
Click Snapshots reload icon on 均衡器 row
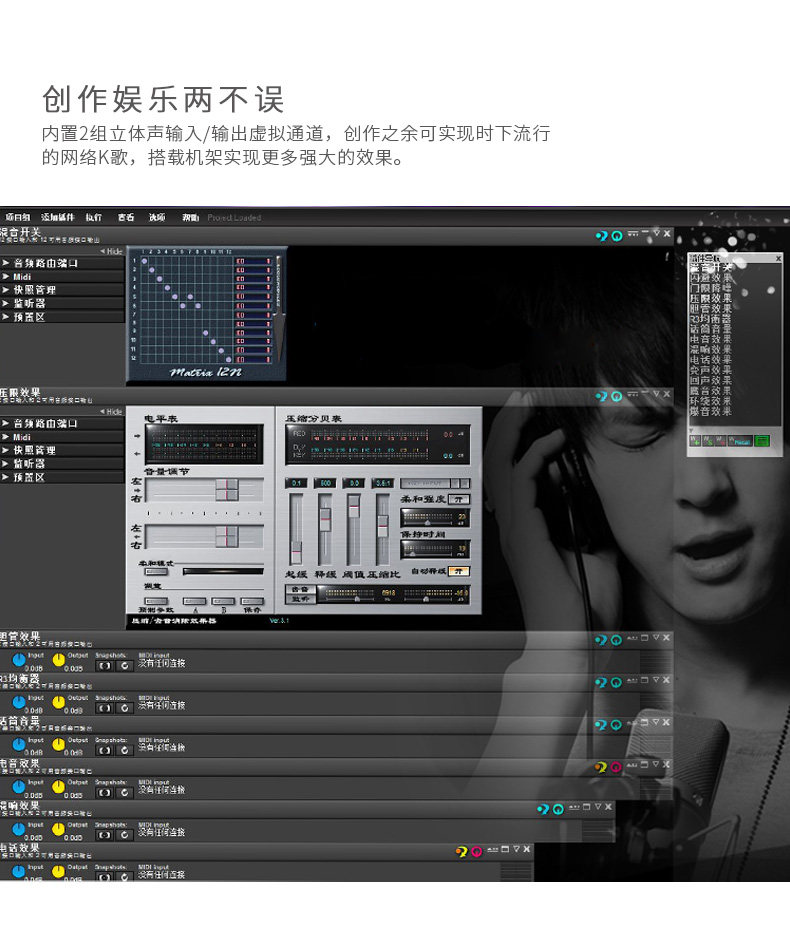pos(124,708)
